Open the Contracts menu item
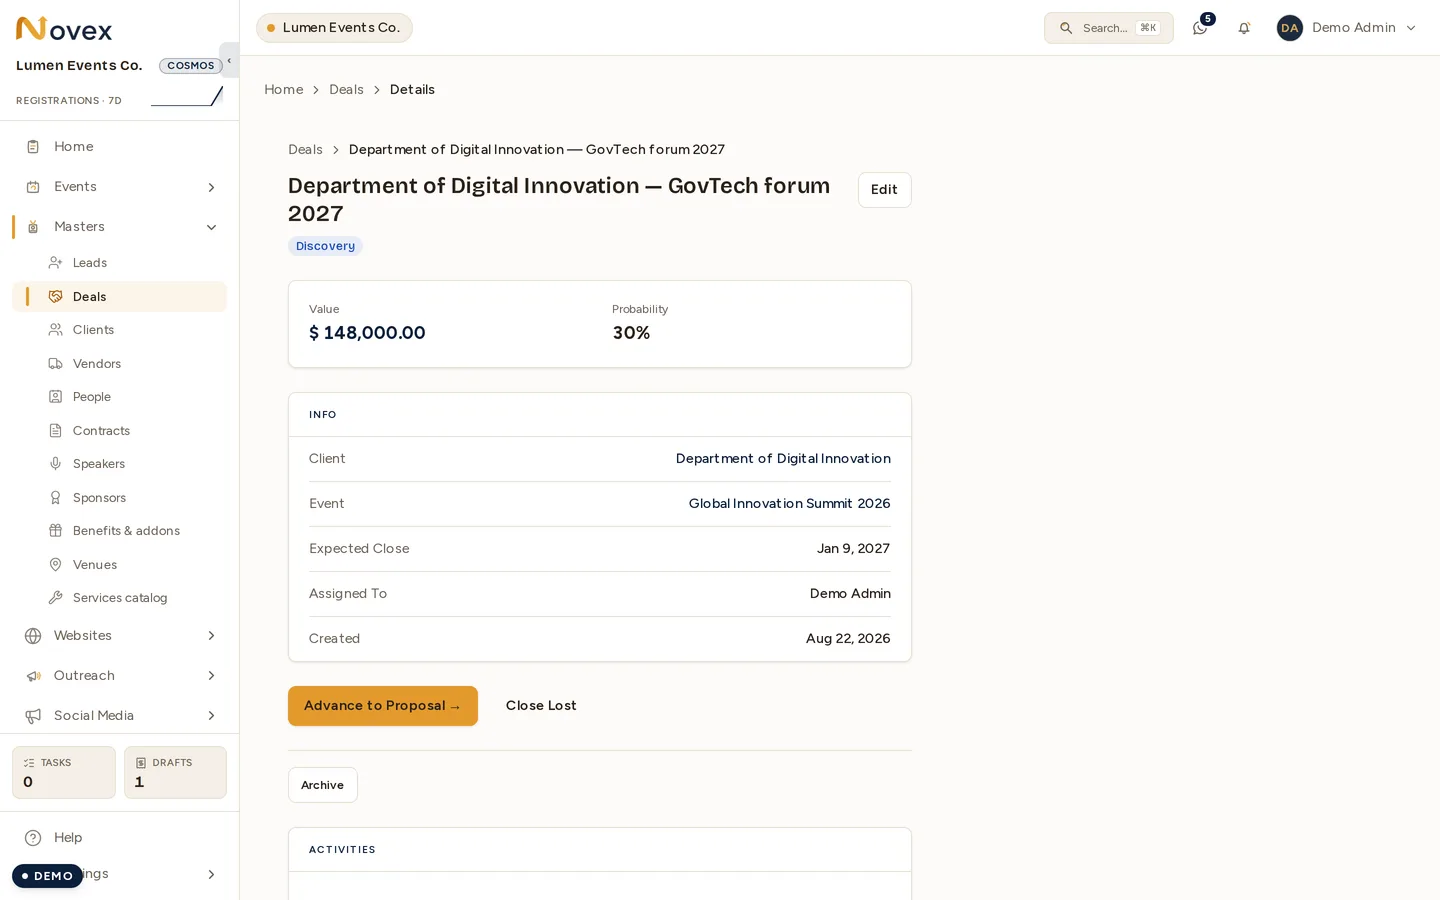1440x900 pixels. 120,431
